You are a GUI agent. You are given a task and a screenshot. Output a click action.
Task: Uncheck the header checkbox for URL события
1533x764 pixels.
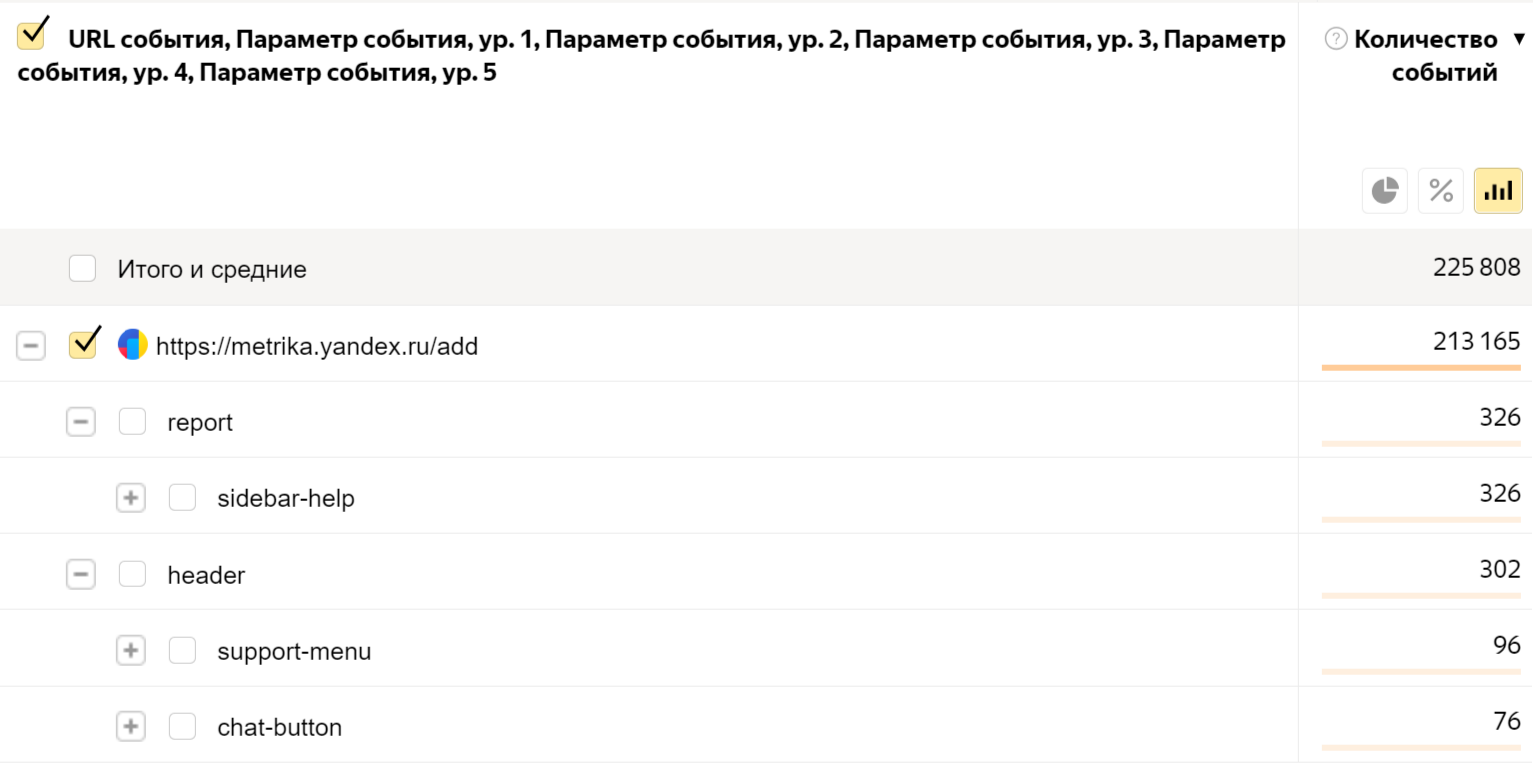coord(32,34)
